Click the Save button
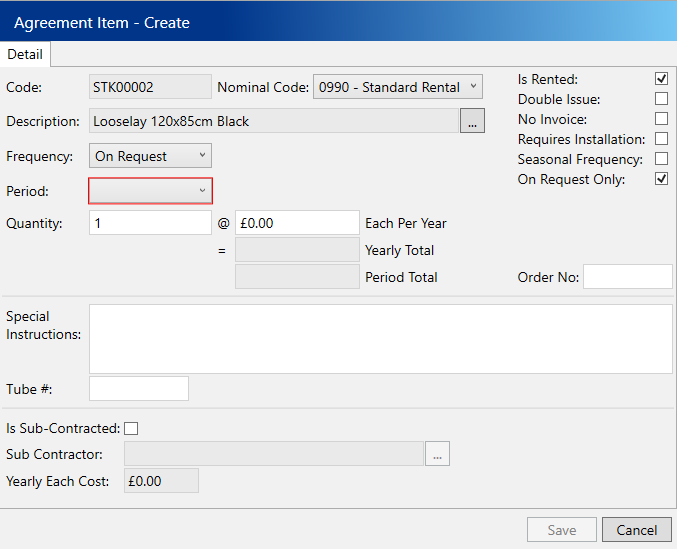Viewport: 677px width, 549px height. tap(562, 530)
